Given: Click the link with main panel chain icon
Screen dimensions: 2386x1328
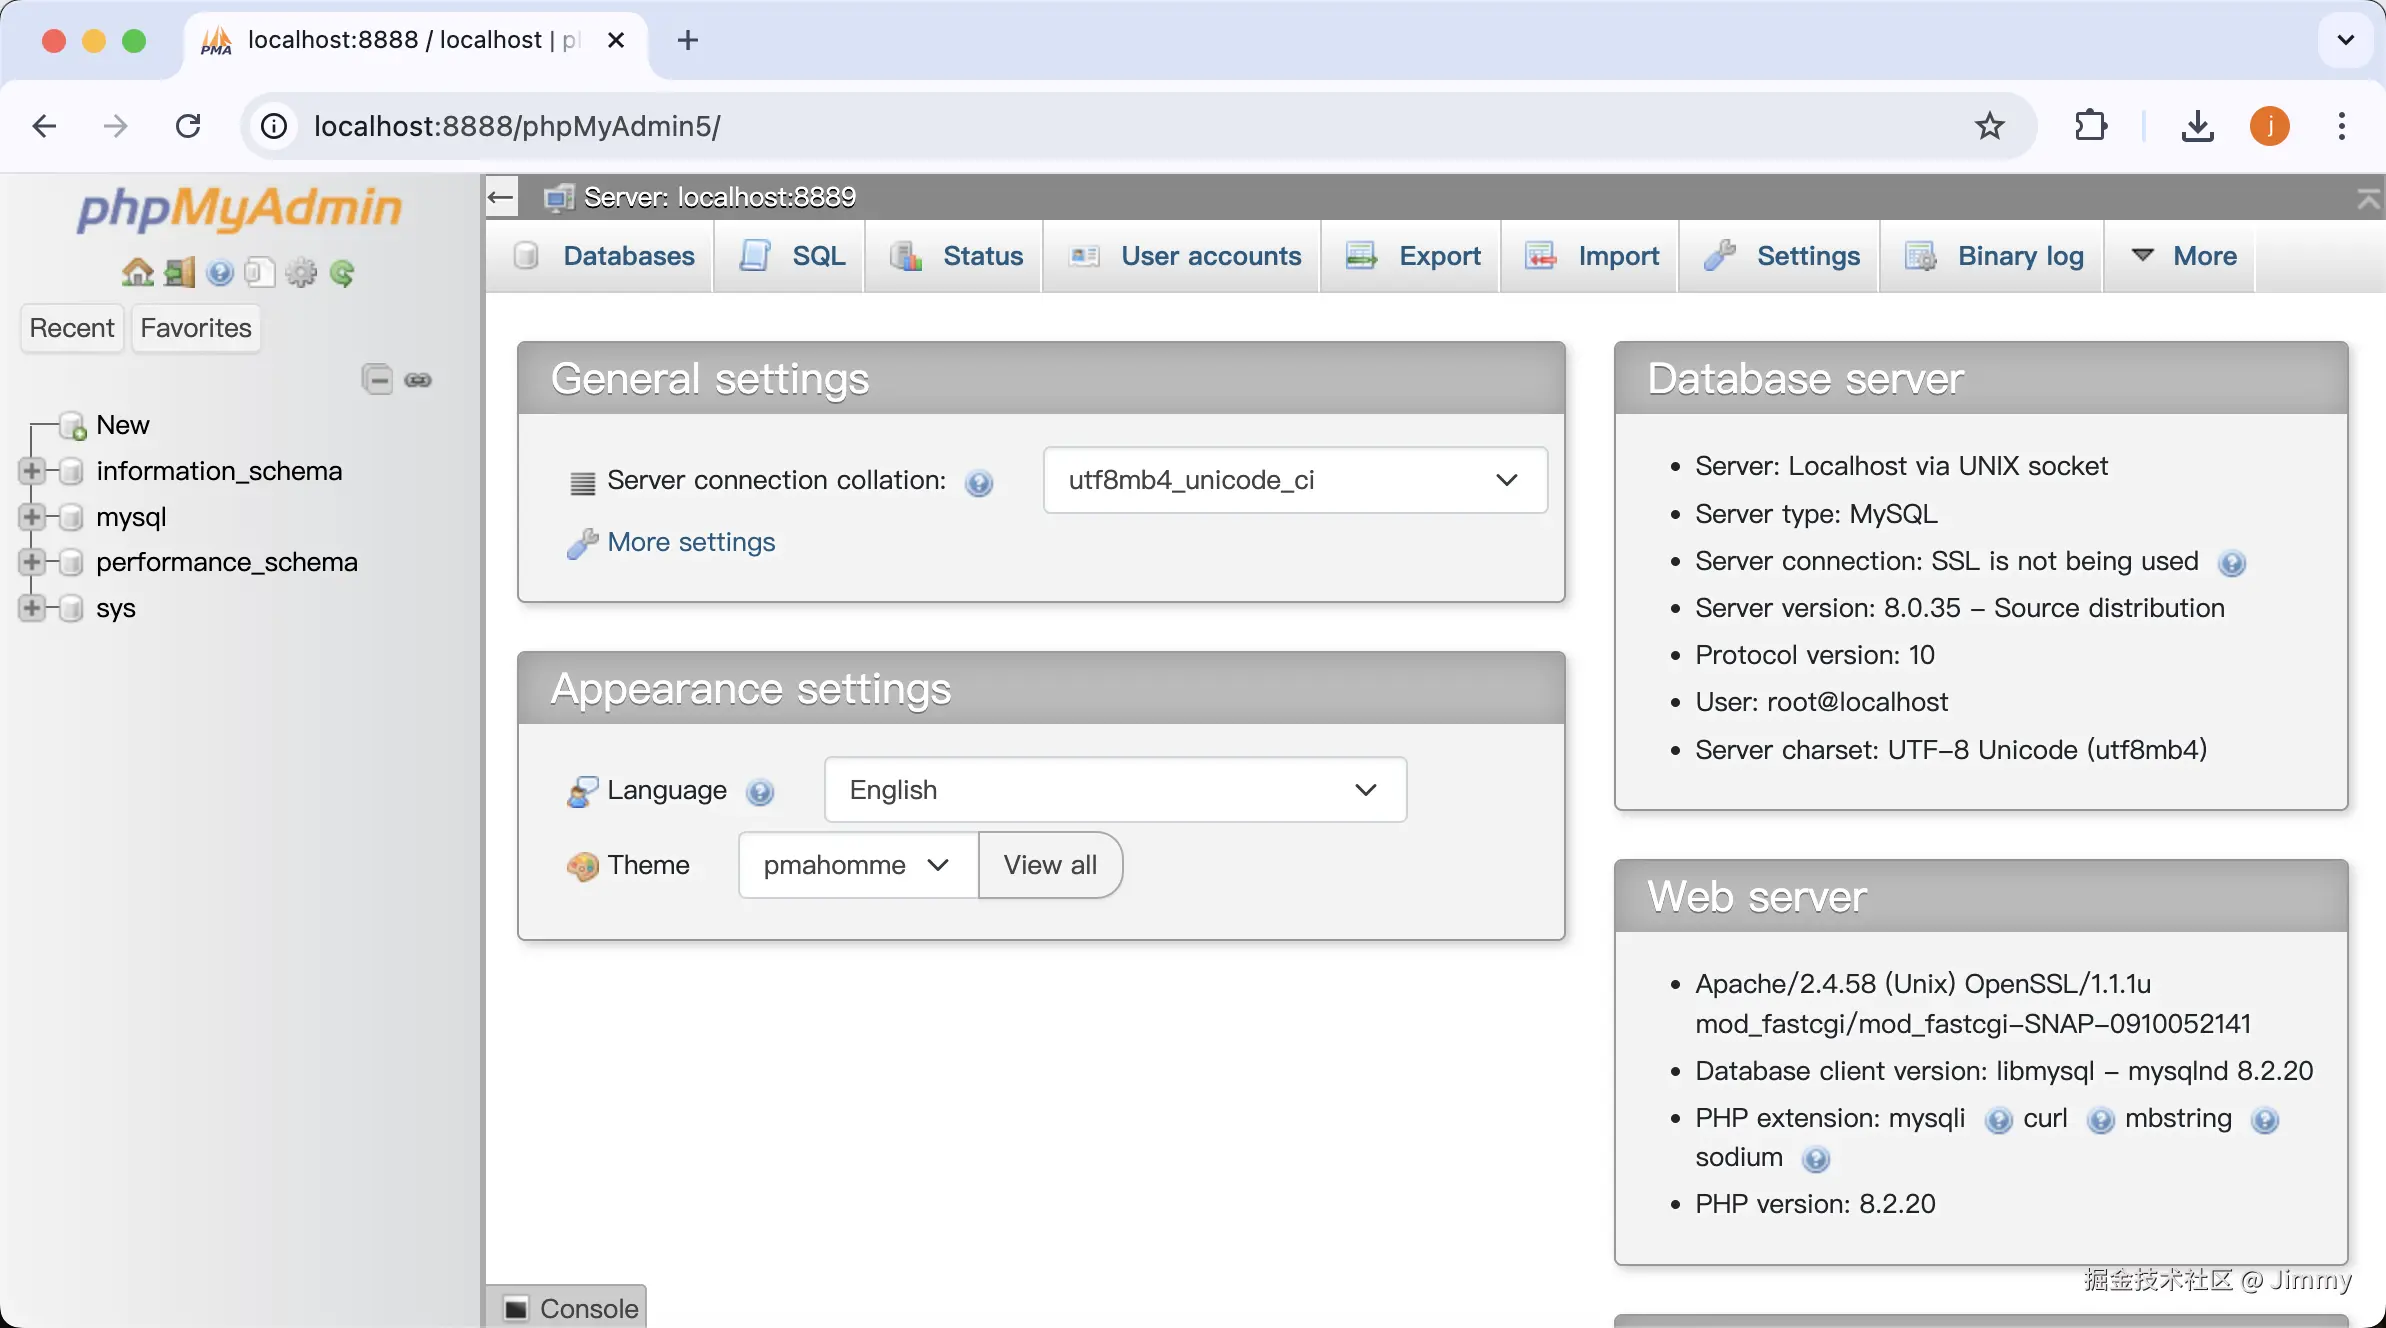Looking at the screenshot, I should pyautogui.click(x=418, y=379).
